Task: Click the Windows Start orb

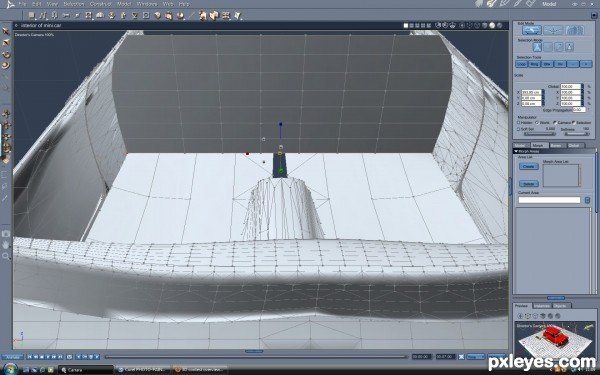Action: [10, 369]
